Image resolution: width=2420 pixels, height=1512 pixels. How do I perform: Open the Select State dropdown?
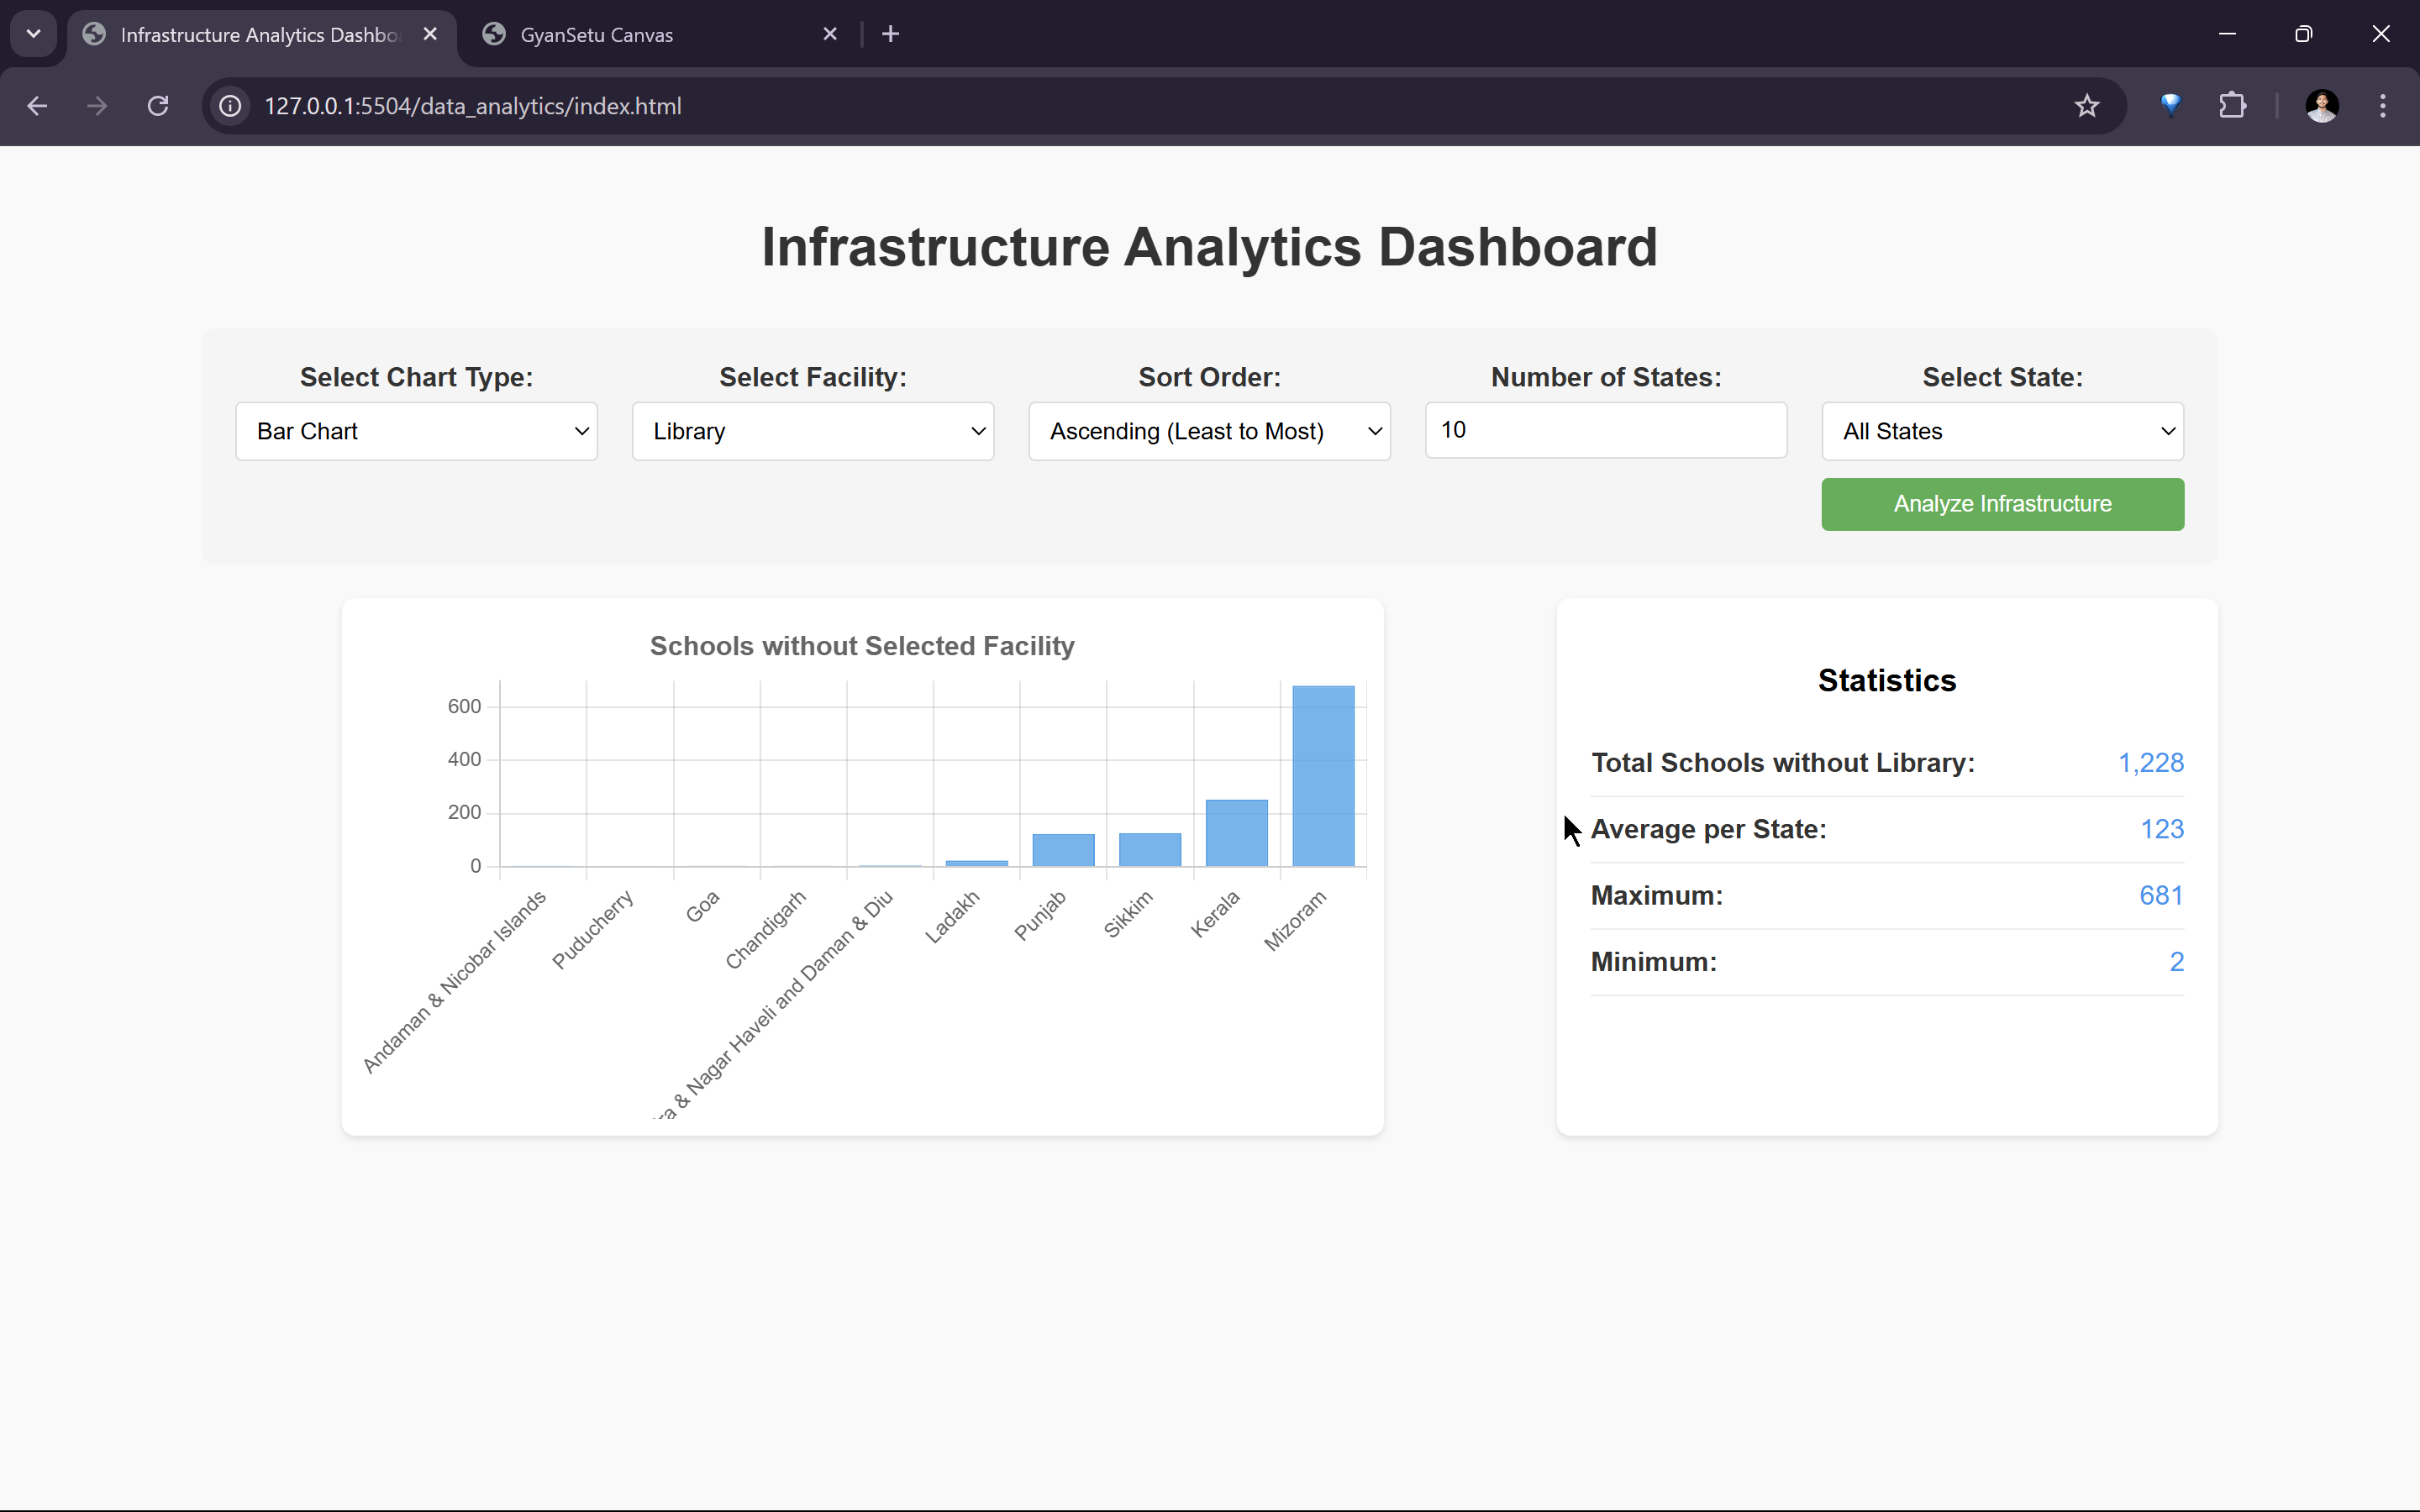coord(2002,431)
